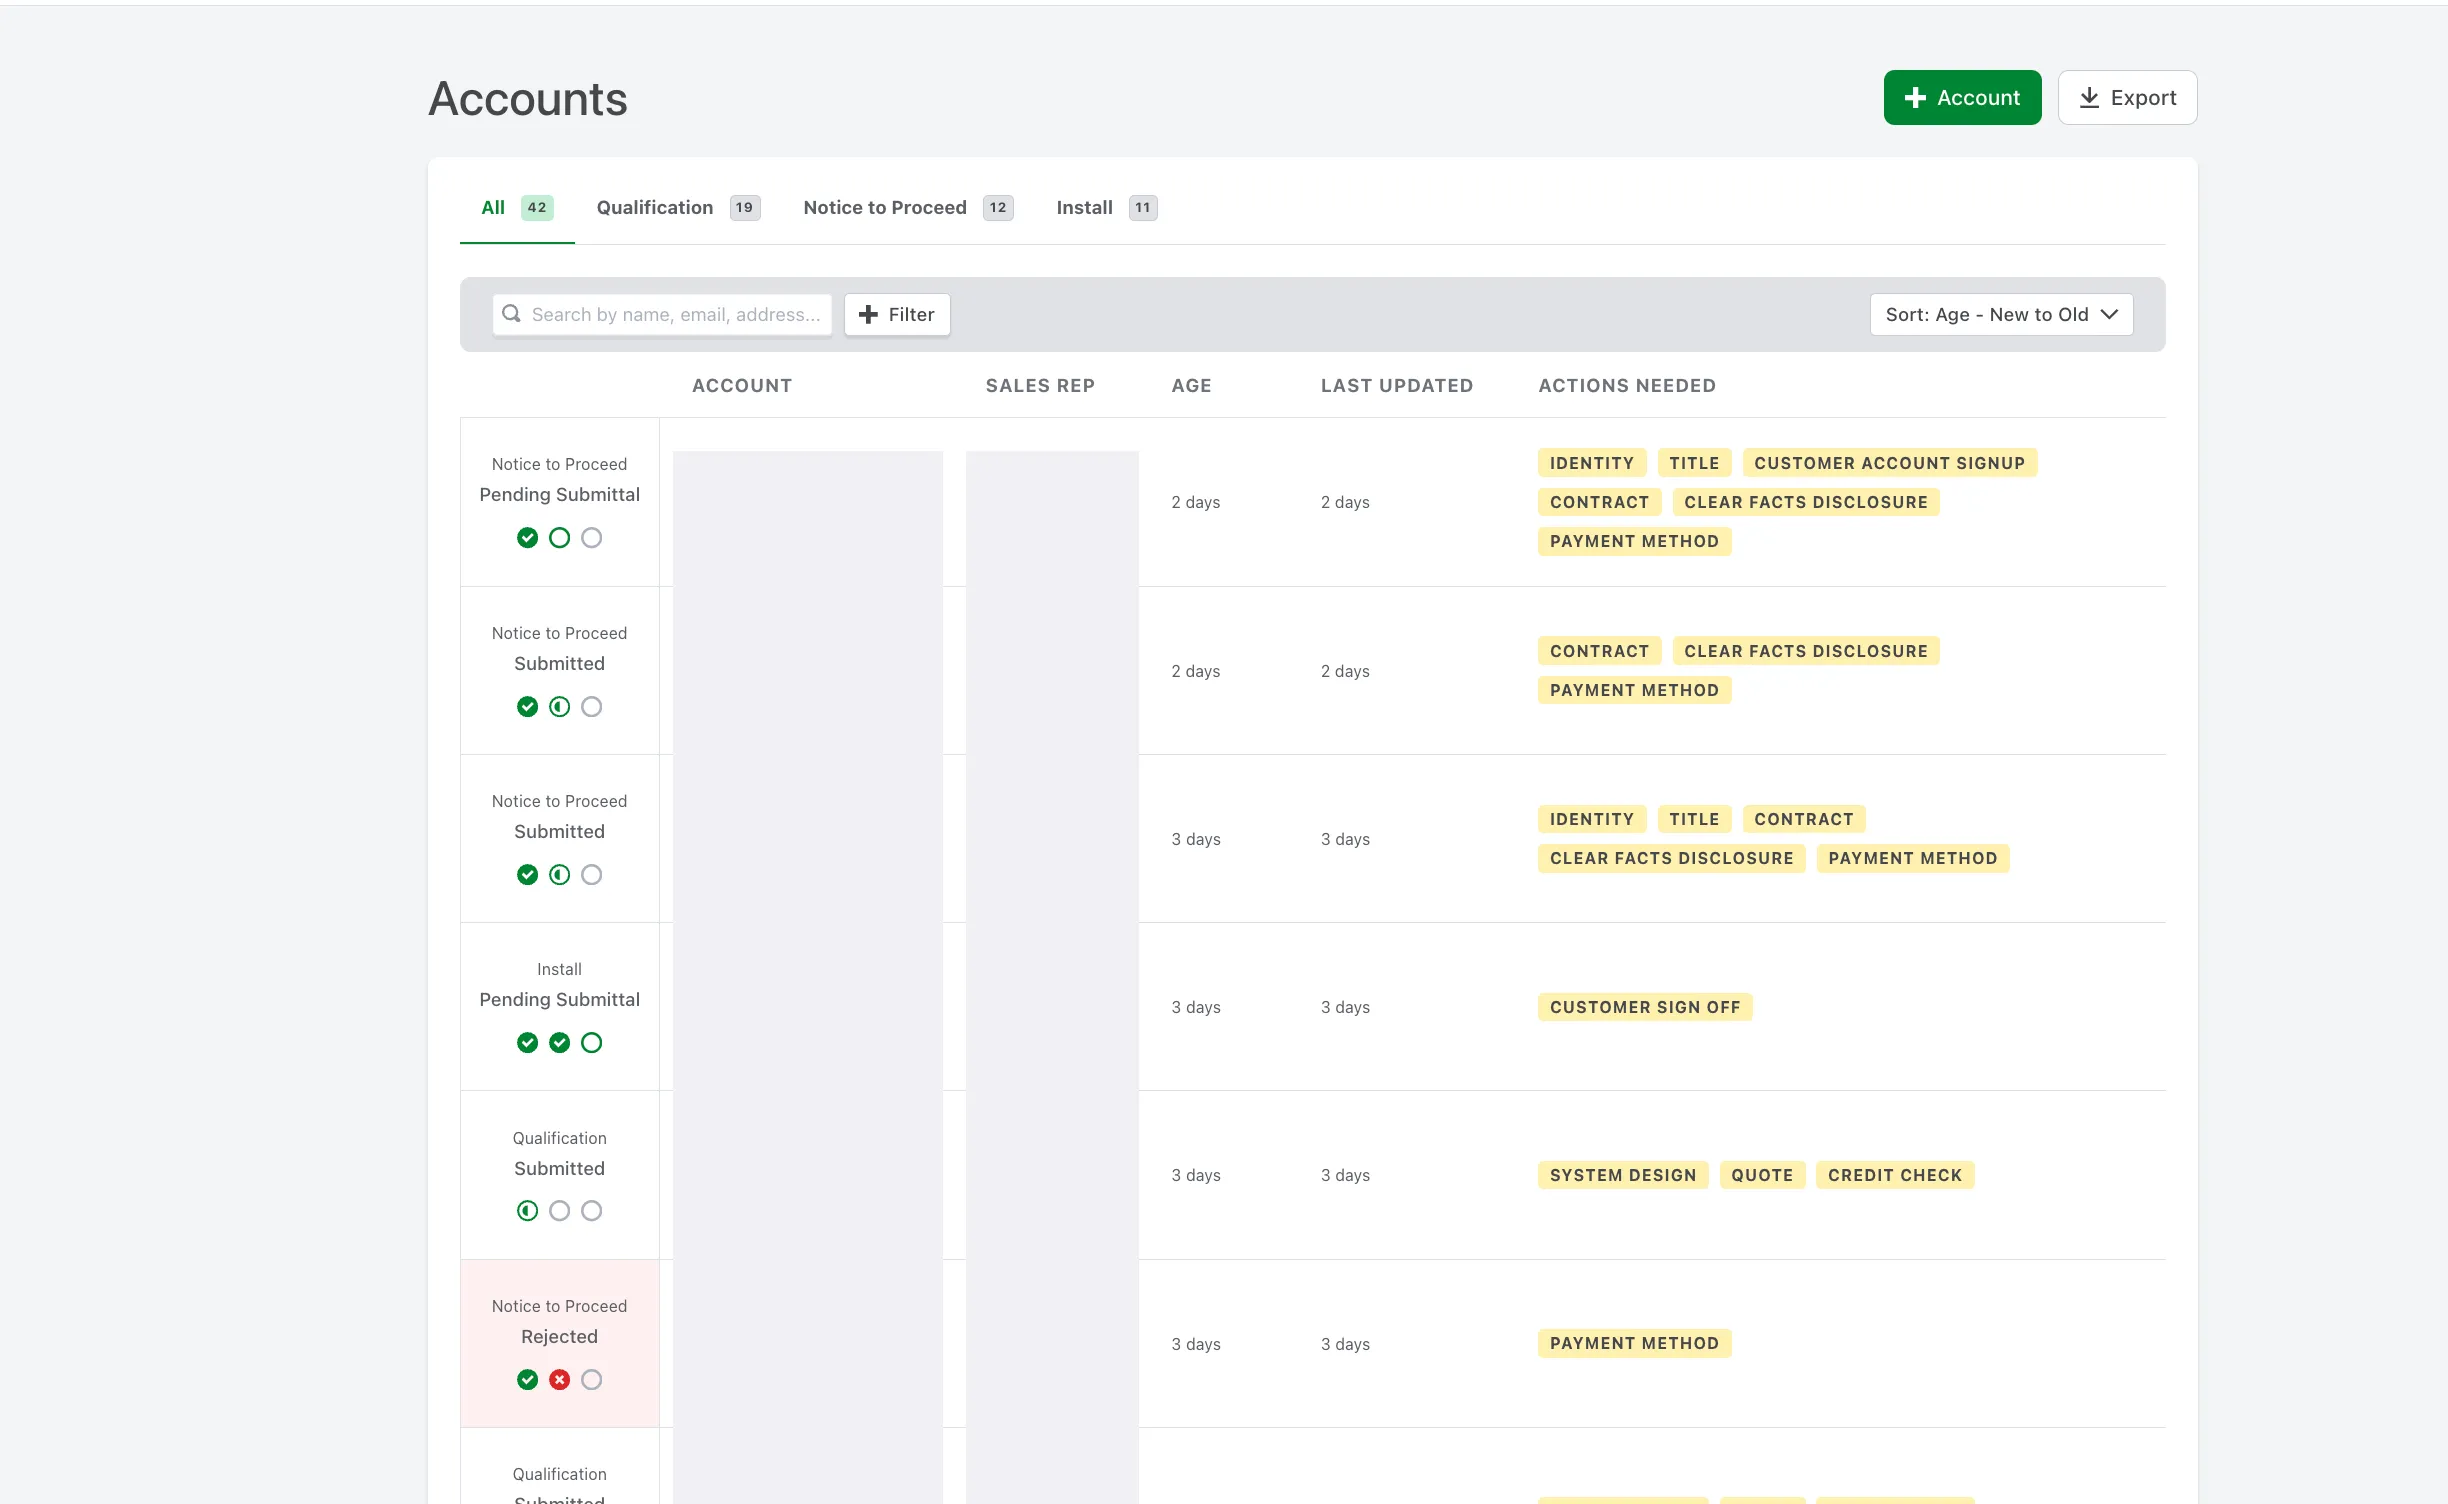Click the ACTIONS NEEDED column header
Screen dimensions: 2448x1504
(x=1627, y=385)
